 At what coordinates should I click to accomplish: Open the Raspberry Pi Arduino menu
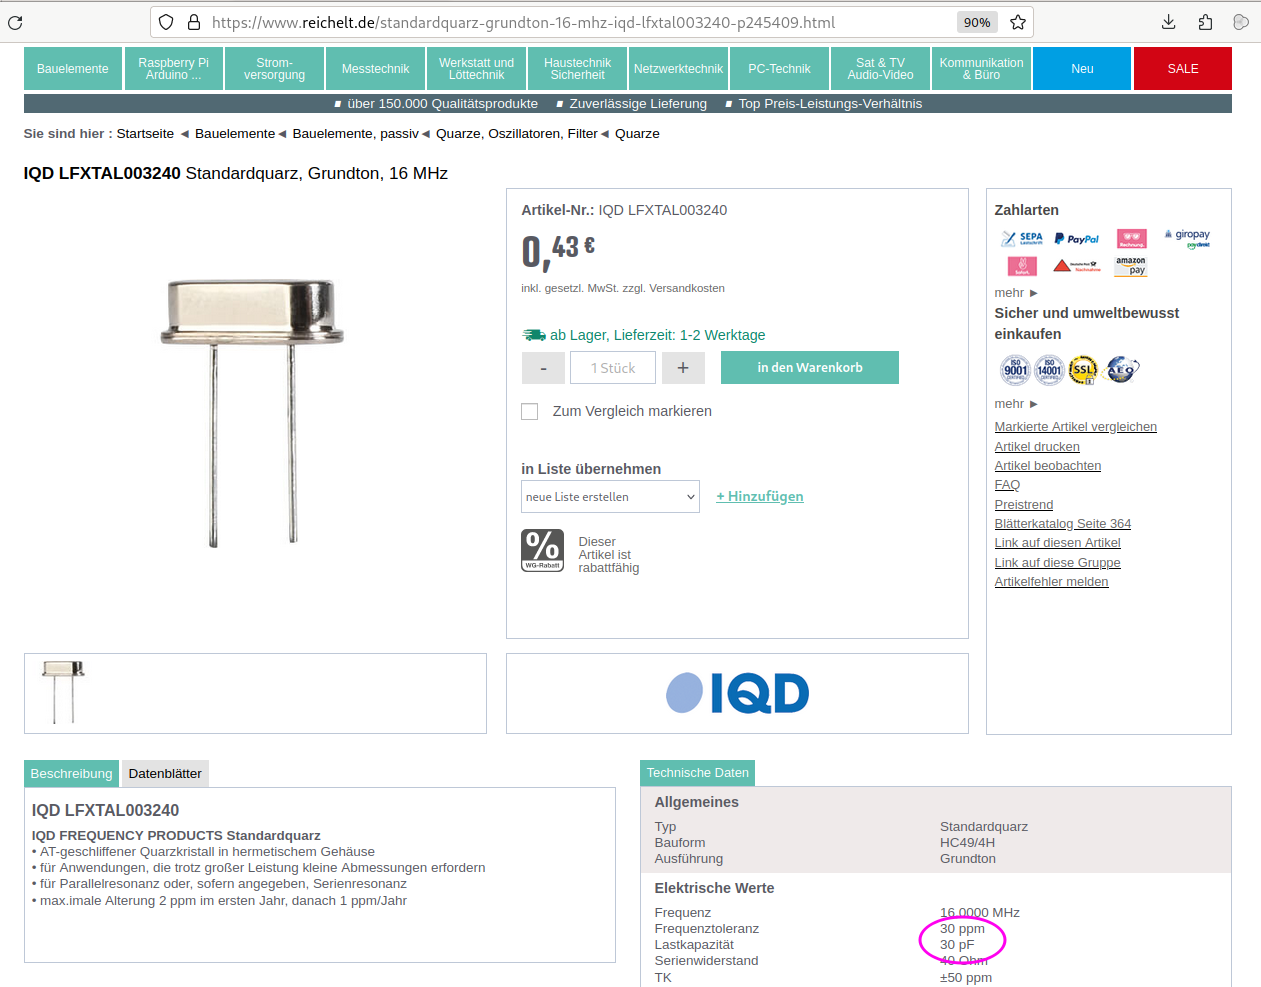174,69
